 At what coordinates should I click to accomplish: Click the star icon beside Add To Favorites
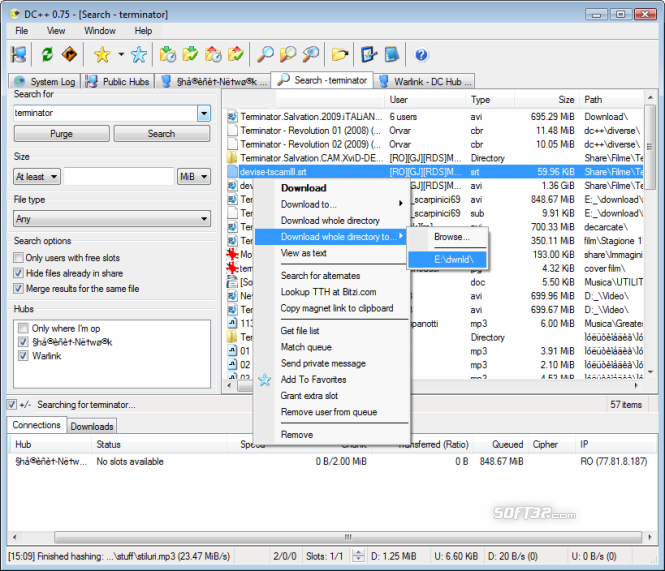(x=265, y=380)
